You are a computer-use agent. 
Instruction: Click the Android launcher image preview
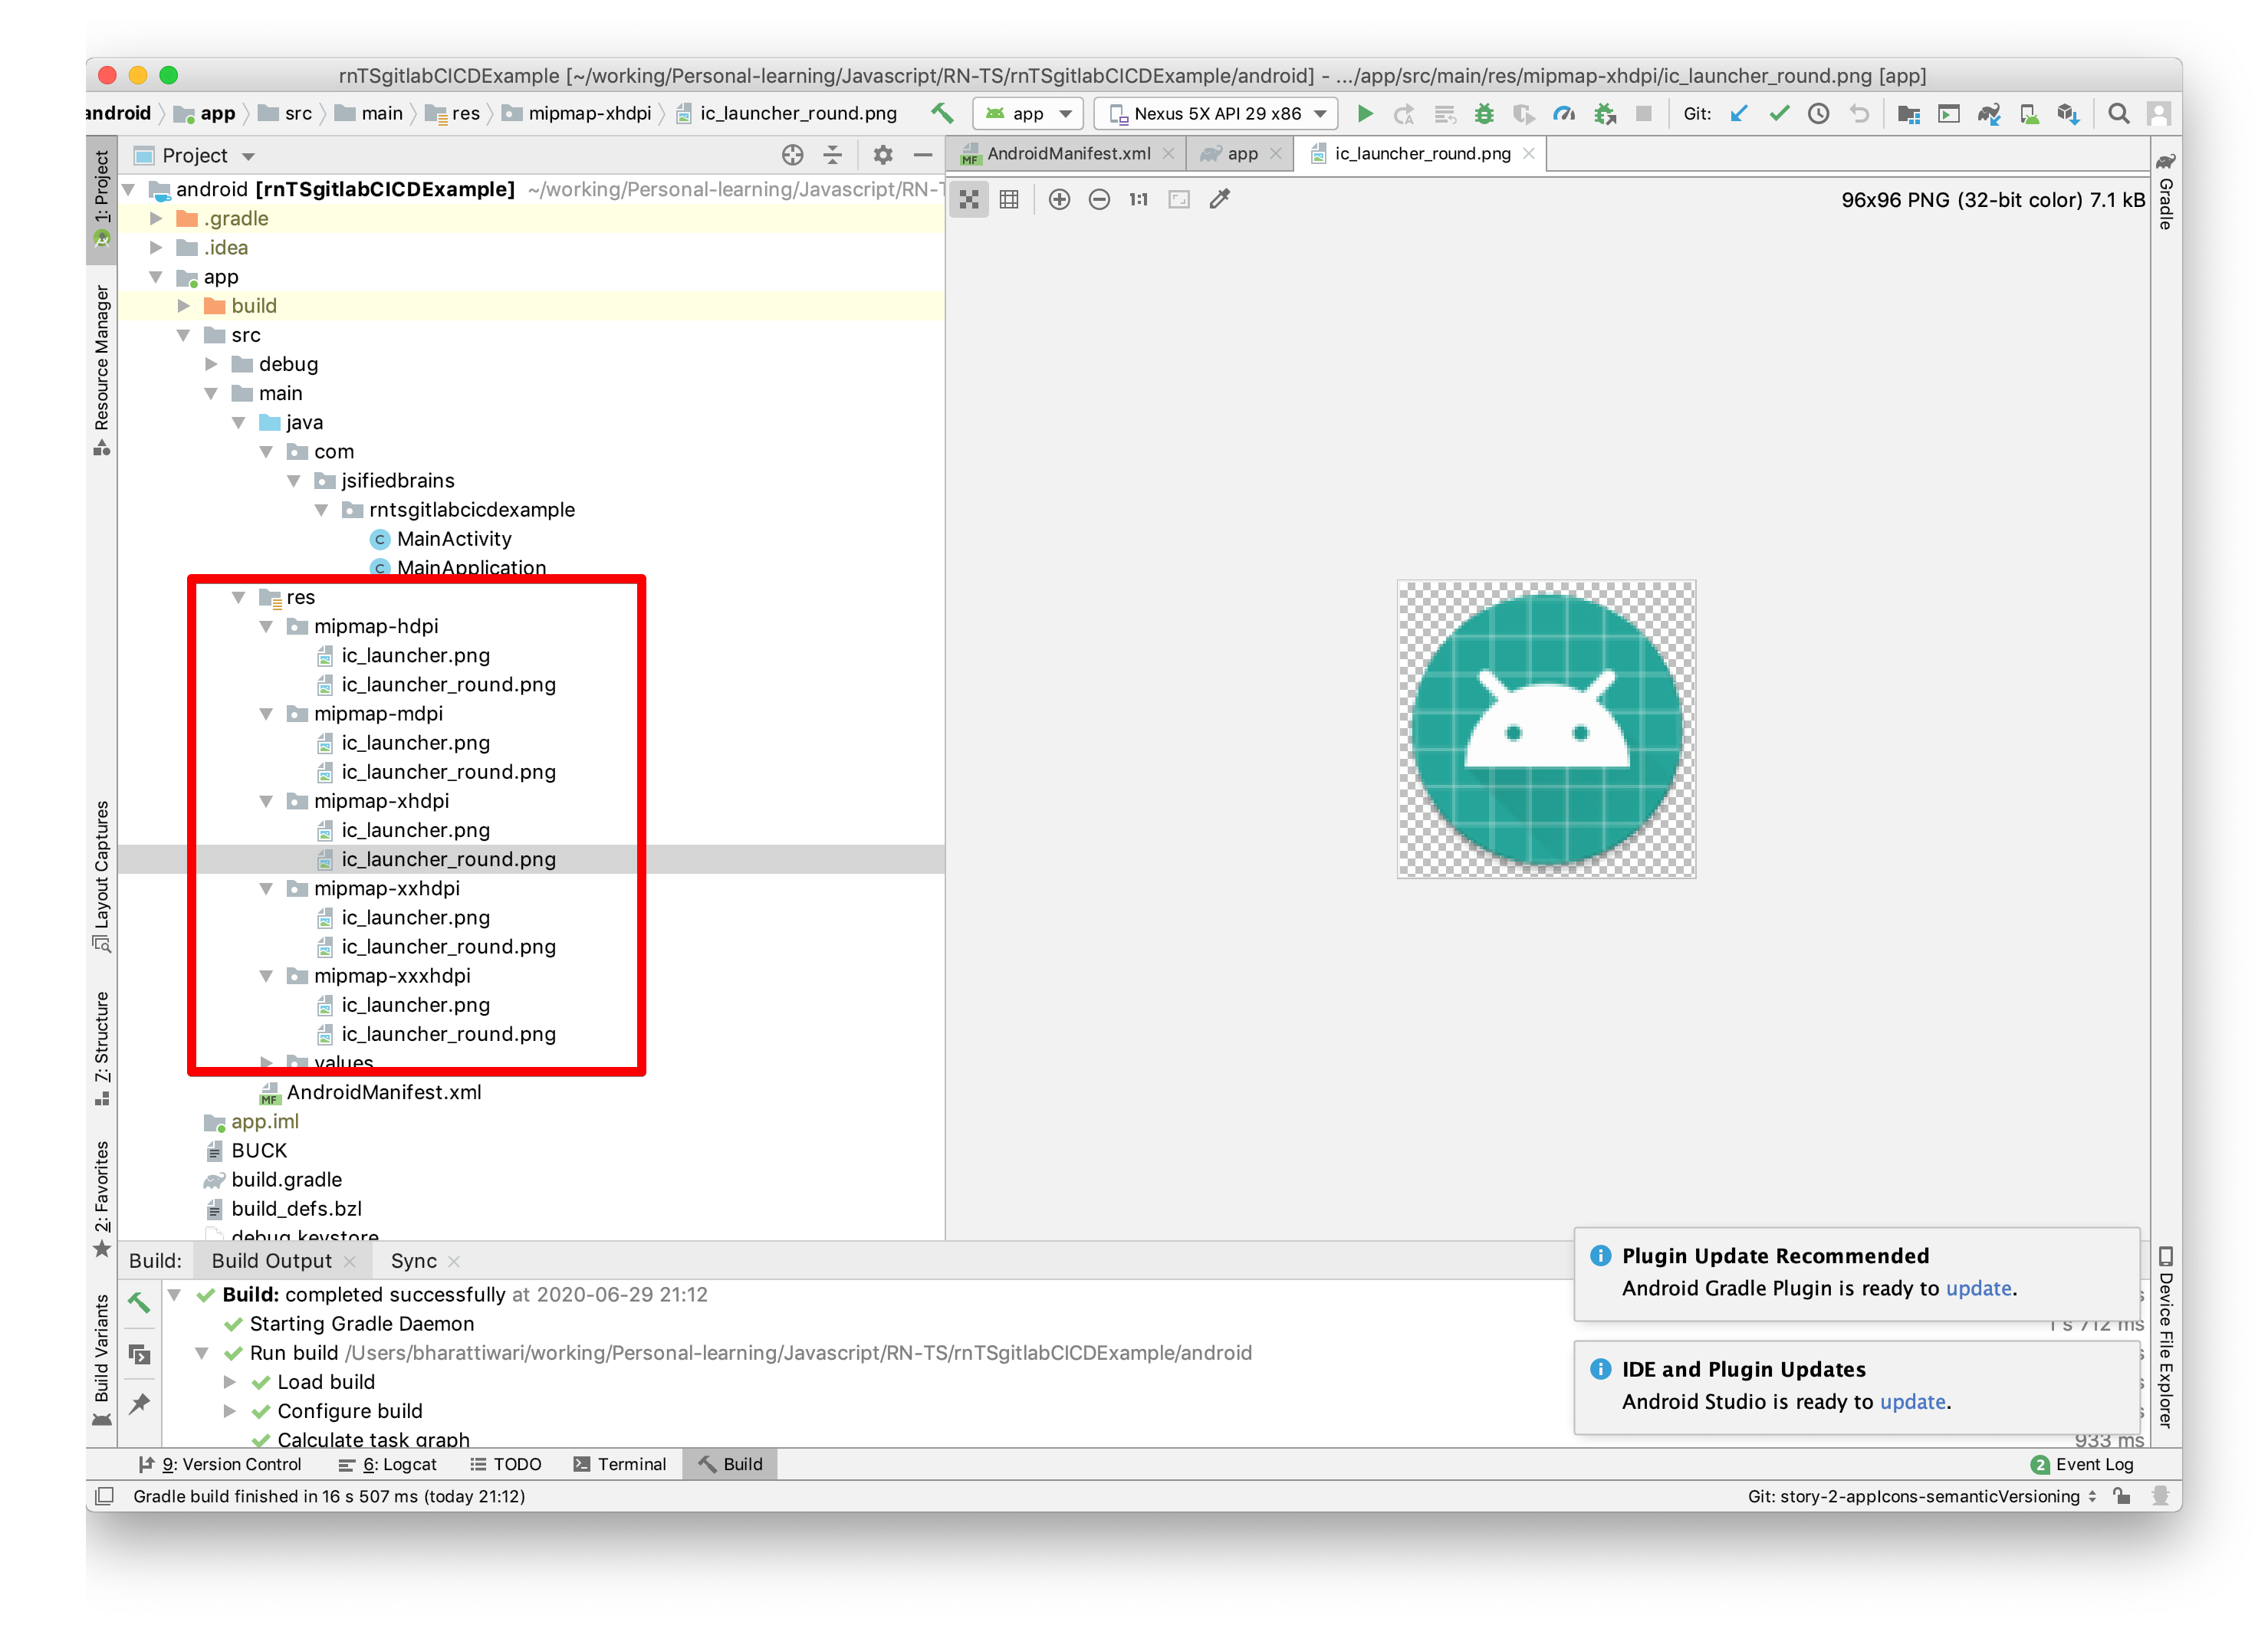pos(1546,729)
